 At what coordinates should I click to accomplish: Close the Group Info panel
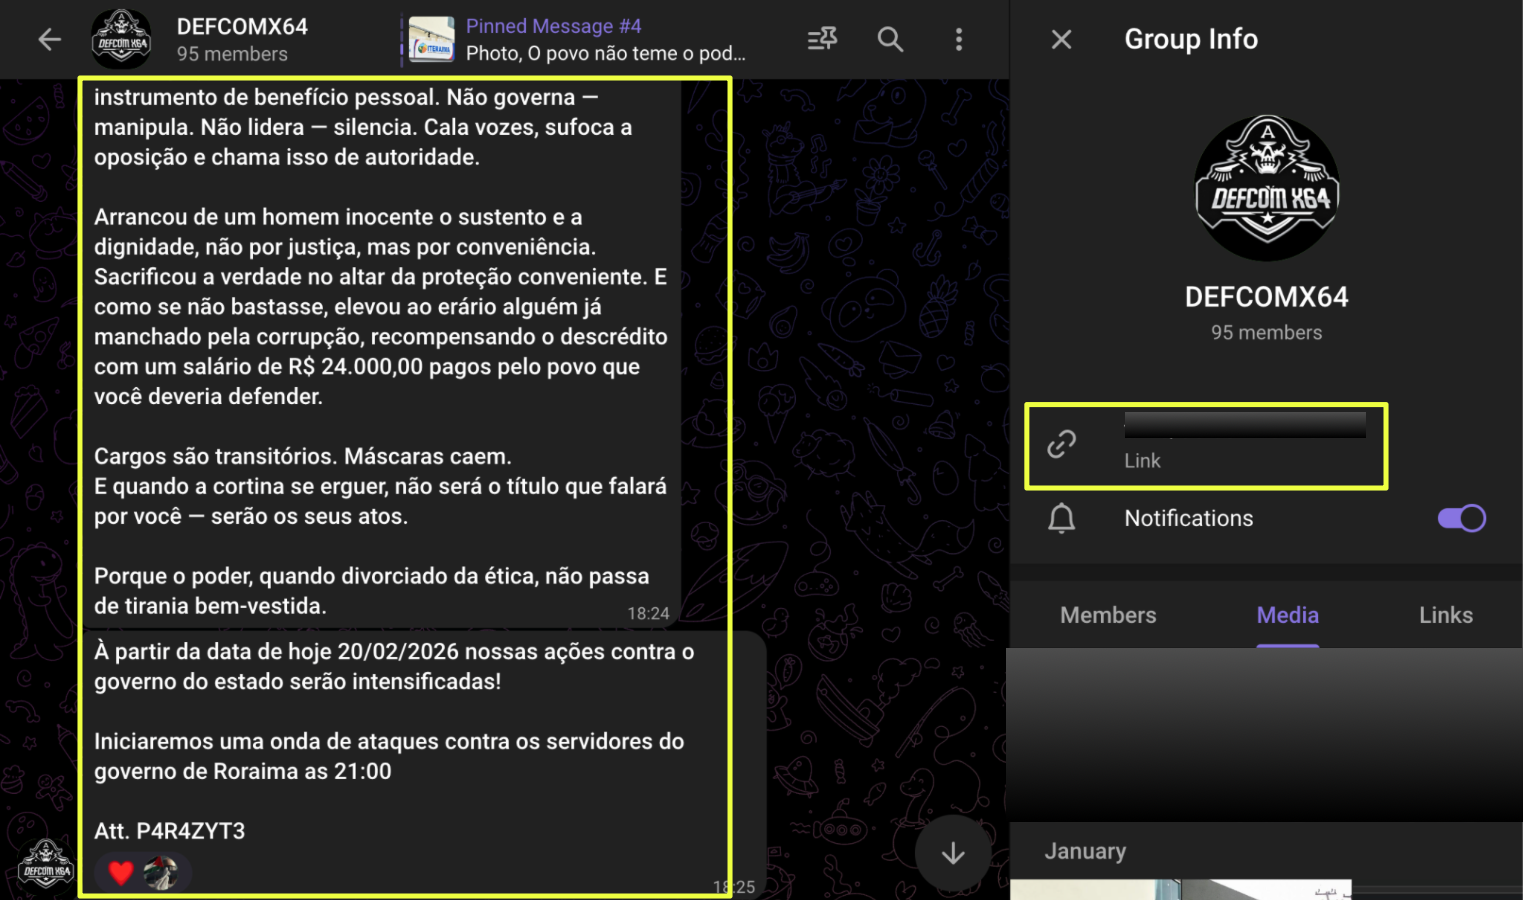click(1061, 40)
